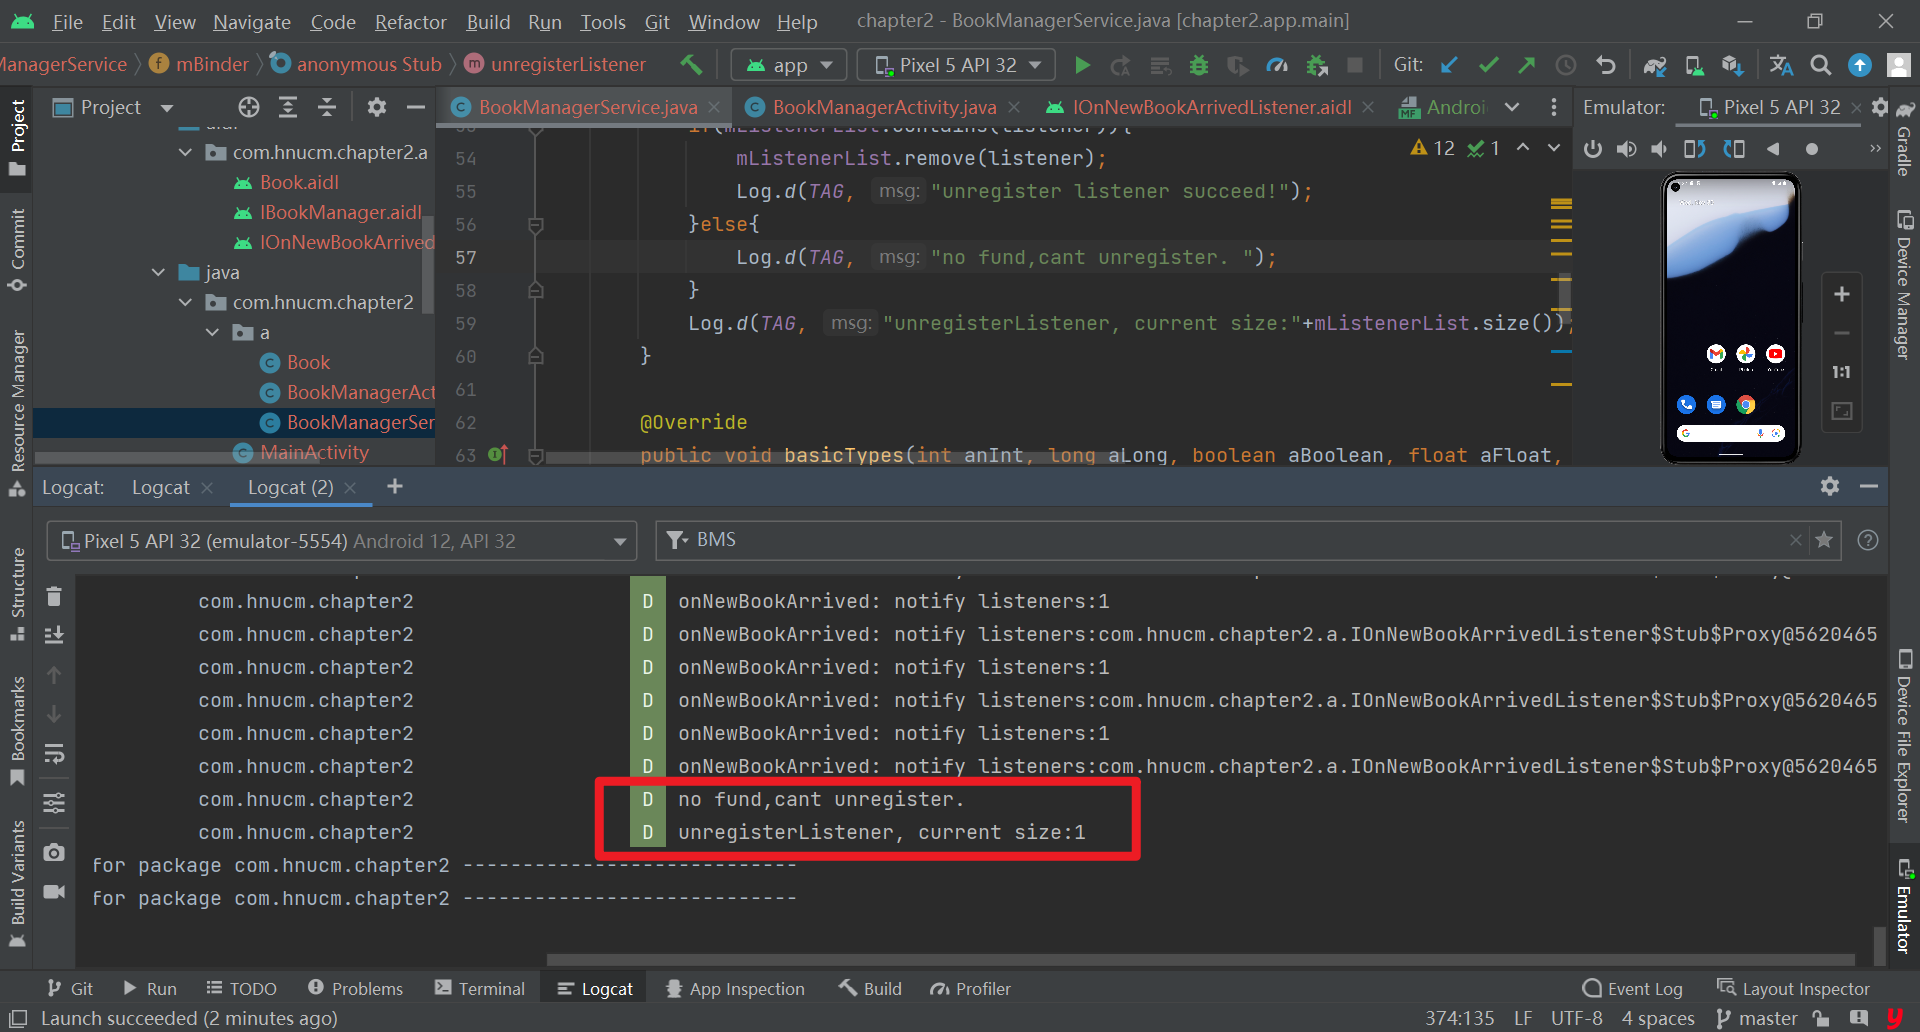
Task: Clear the BMS filter text
Action: coord(1796,540)
